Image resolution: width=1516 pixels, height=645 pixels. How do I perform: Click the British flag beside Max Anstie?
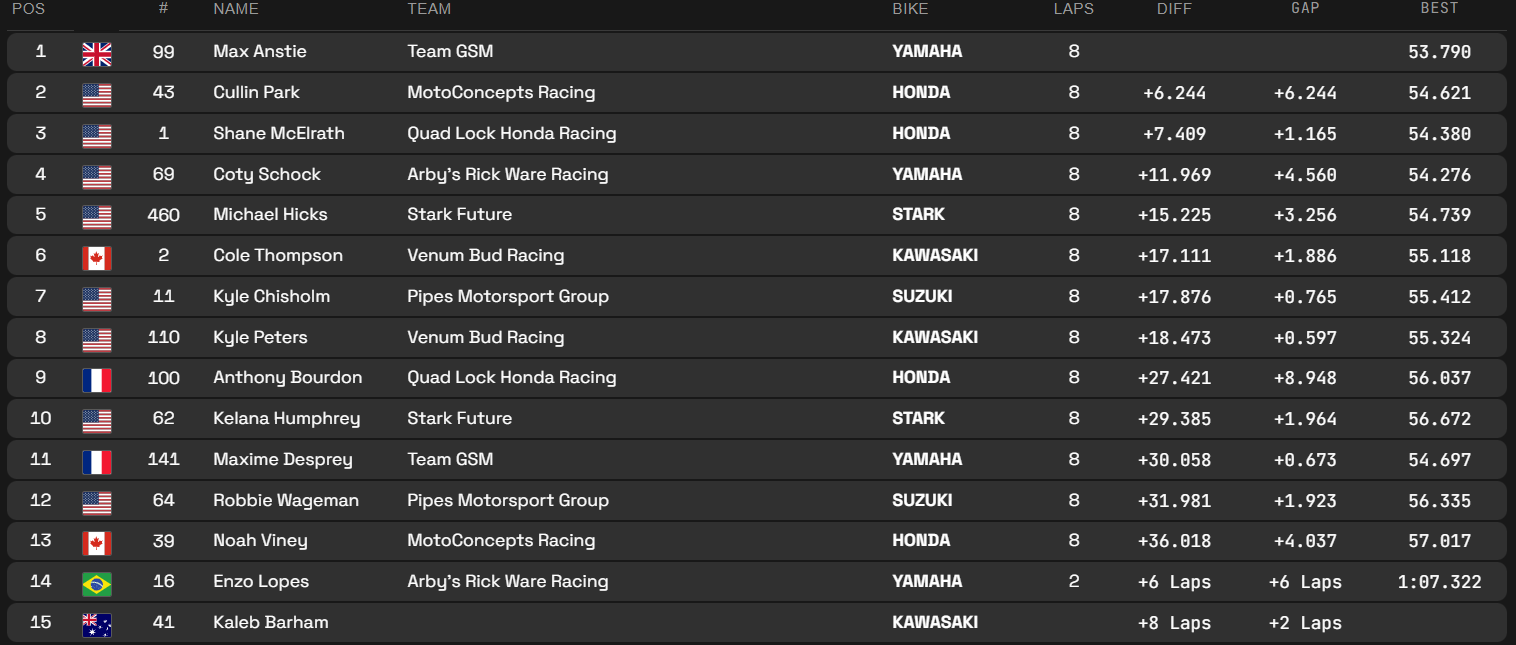click(x=97, y=54)
